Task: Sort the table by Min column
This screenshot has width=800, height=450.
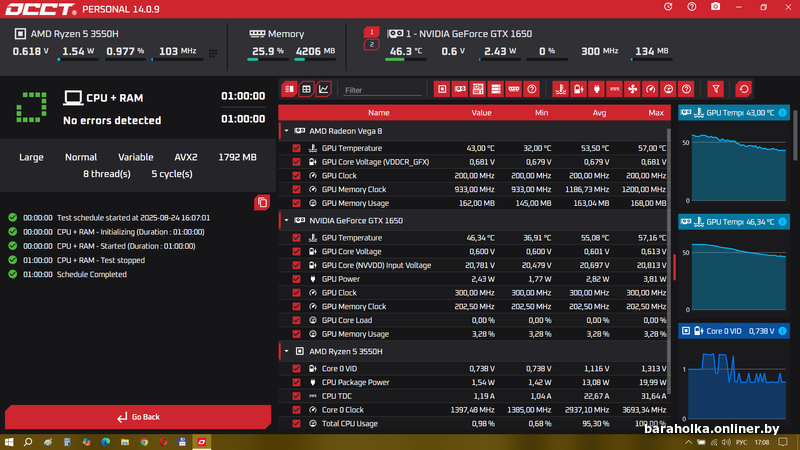Action: point(541,113)
